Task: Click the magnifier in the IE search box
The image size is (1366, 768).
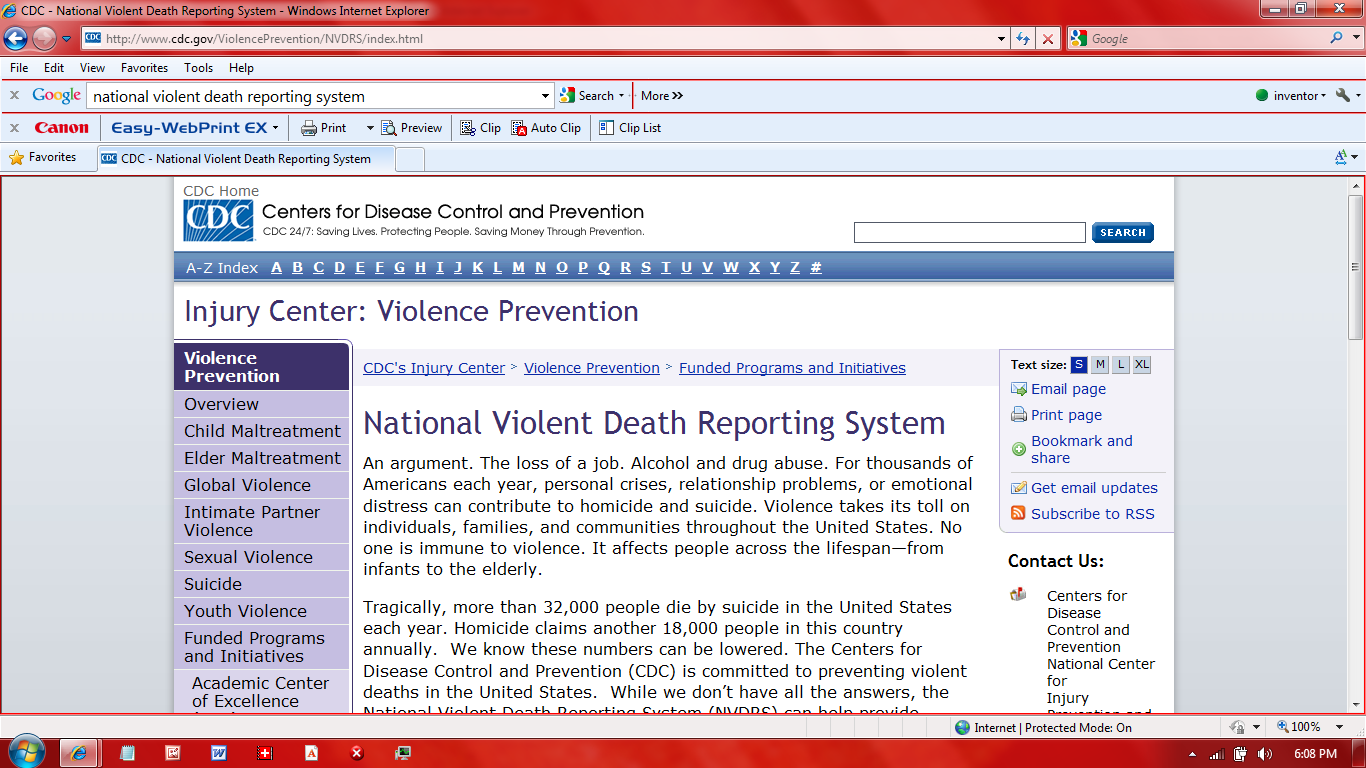Action: tap(1337, 38)
